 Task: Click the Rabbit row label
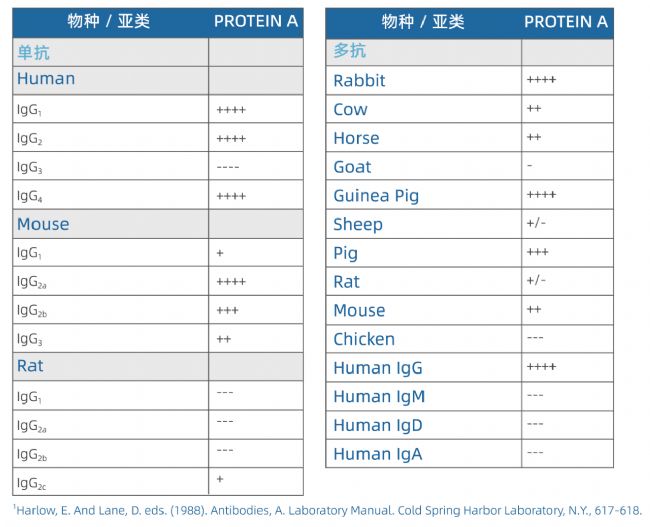tap(359, 81)
